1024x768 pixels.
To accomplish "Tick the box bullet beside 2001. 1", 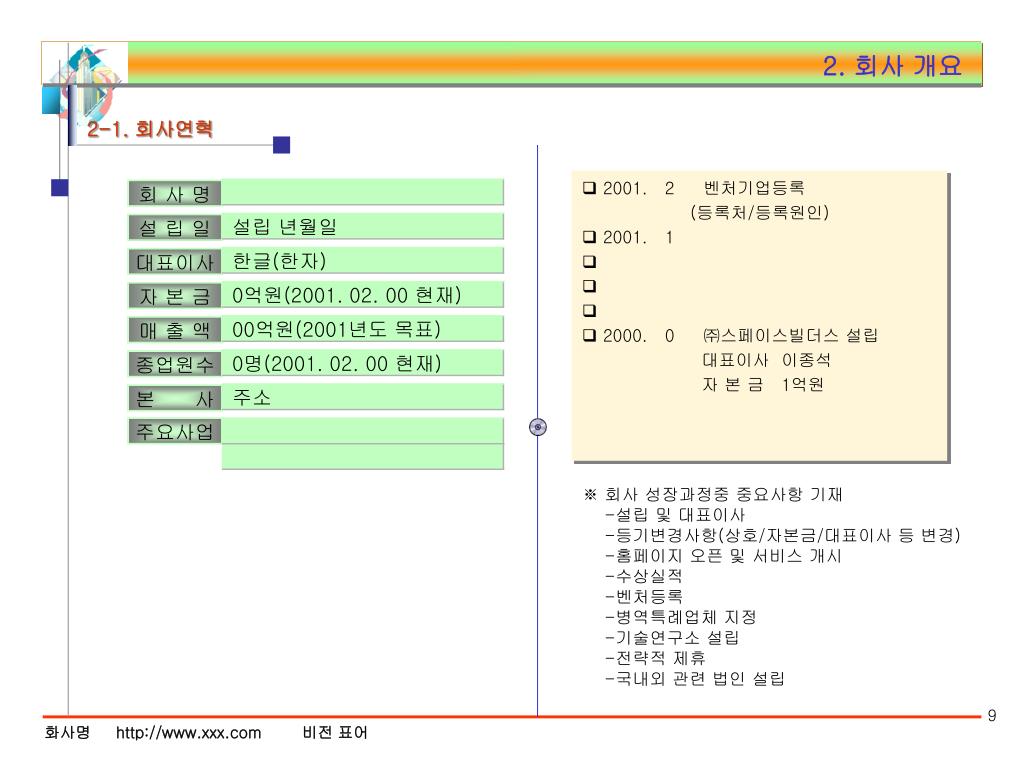I will [589, 237].
